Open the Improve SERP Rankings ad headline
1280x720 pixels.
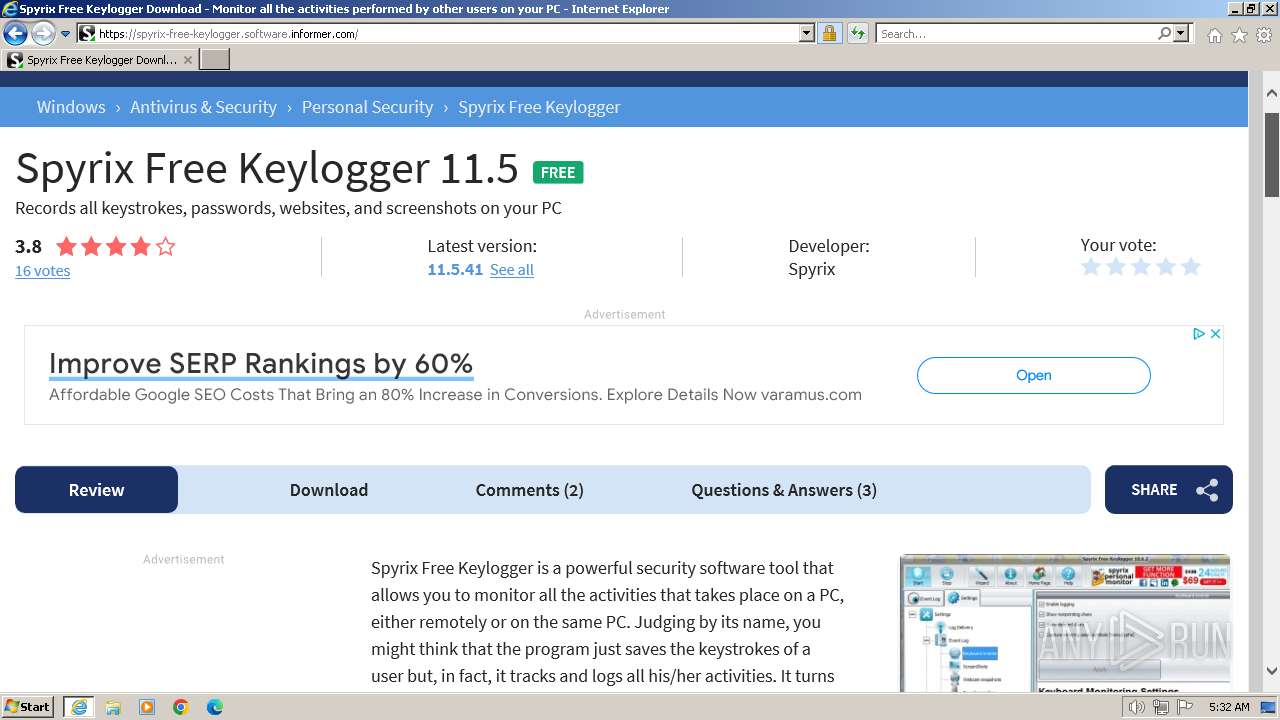tap(260, 363)
